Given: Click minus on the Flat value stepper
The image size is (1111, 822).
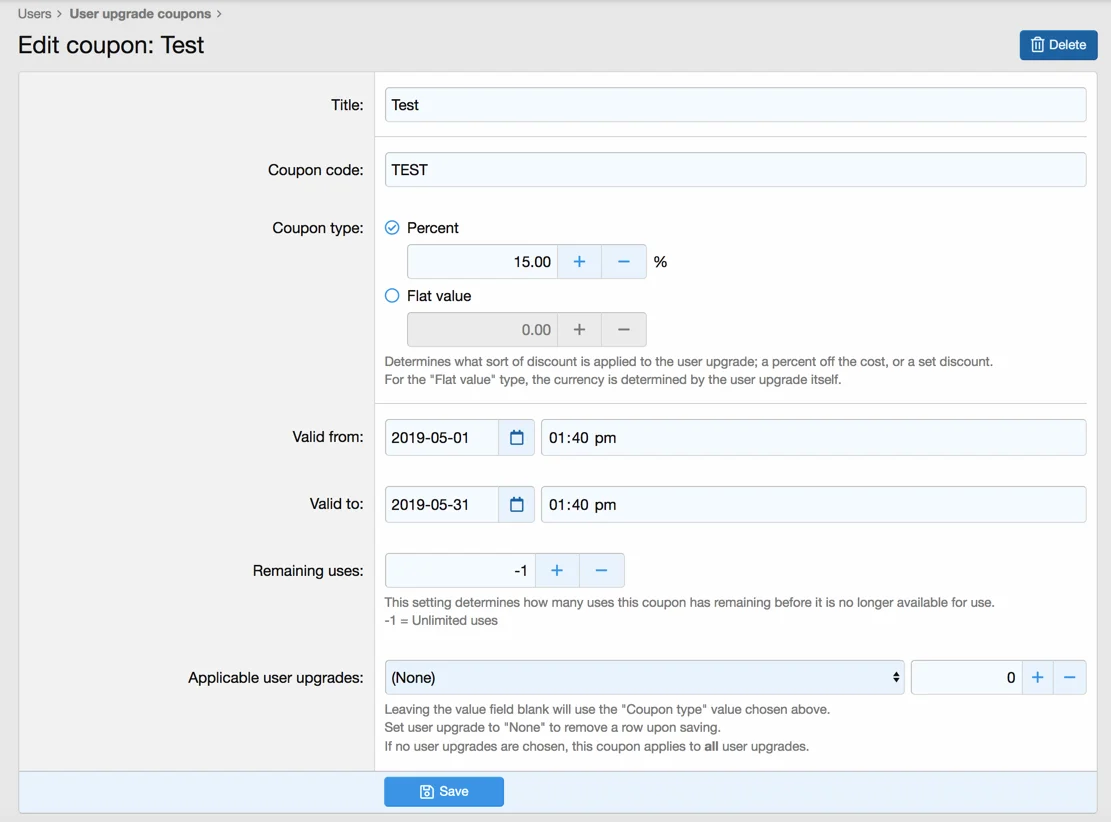Looking at the screenshot, I should [x=624, y=330].
